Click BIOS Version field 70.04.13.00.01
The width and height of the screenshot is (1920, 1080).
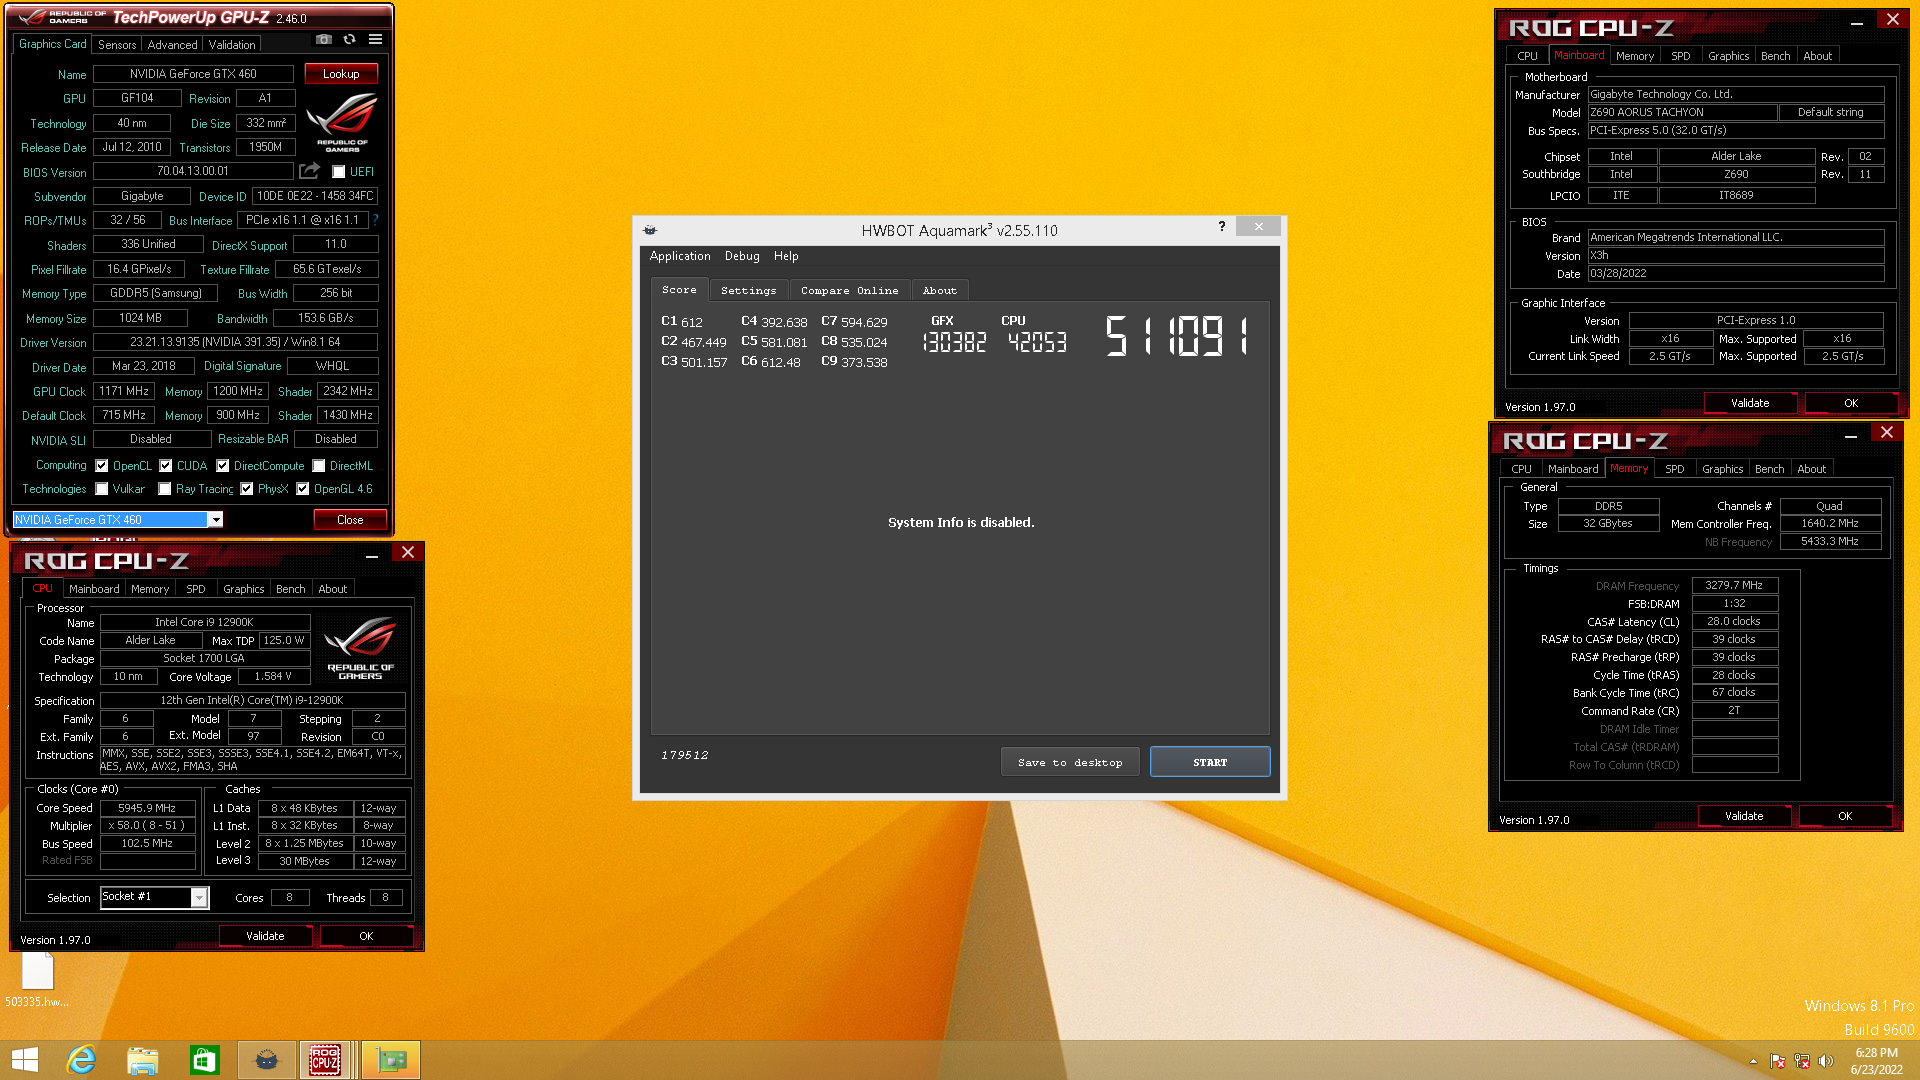[x=193, y=172]
